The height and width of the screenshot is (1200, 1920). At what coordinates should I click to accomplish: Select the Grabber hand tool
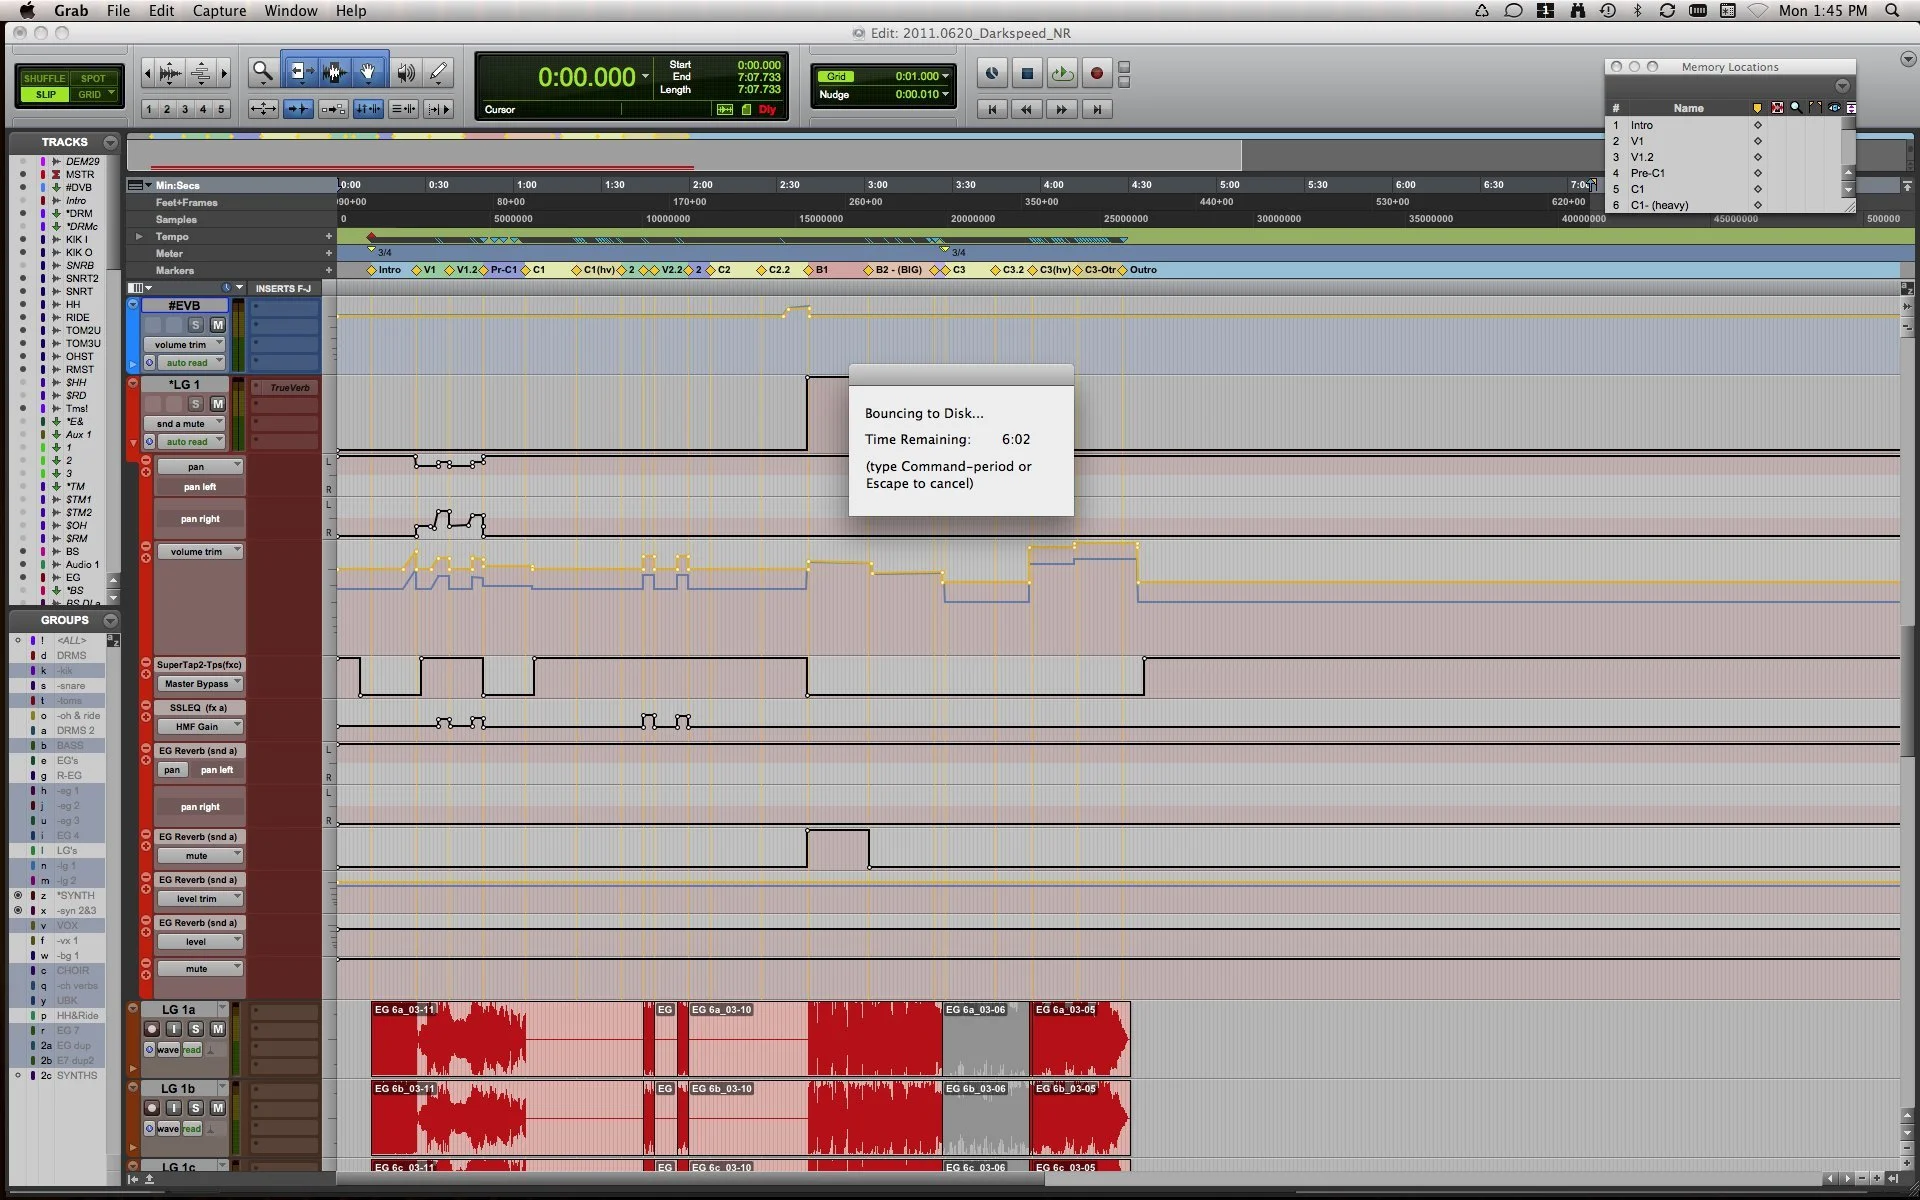[x=368, y=72]
